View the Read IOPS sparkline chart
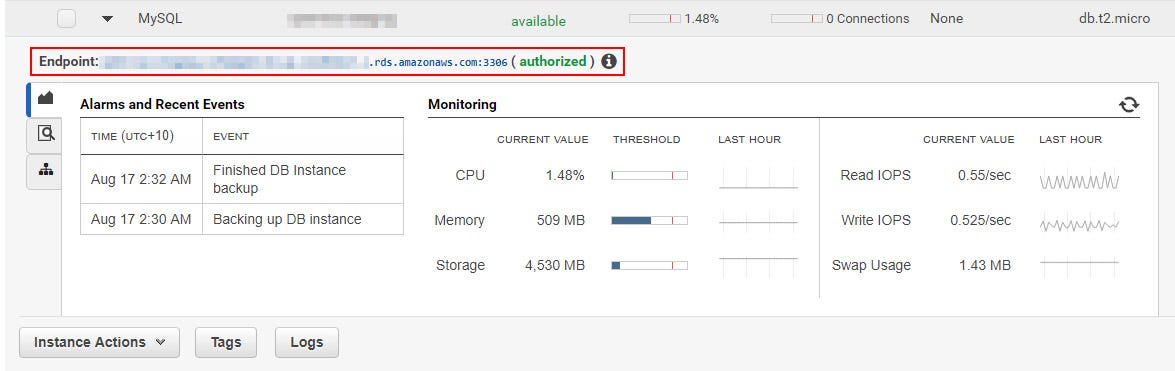Screen dimensions: 1175x371 coord(1079,177)
